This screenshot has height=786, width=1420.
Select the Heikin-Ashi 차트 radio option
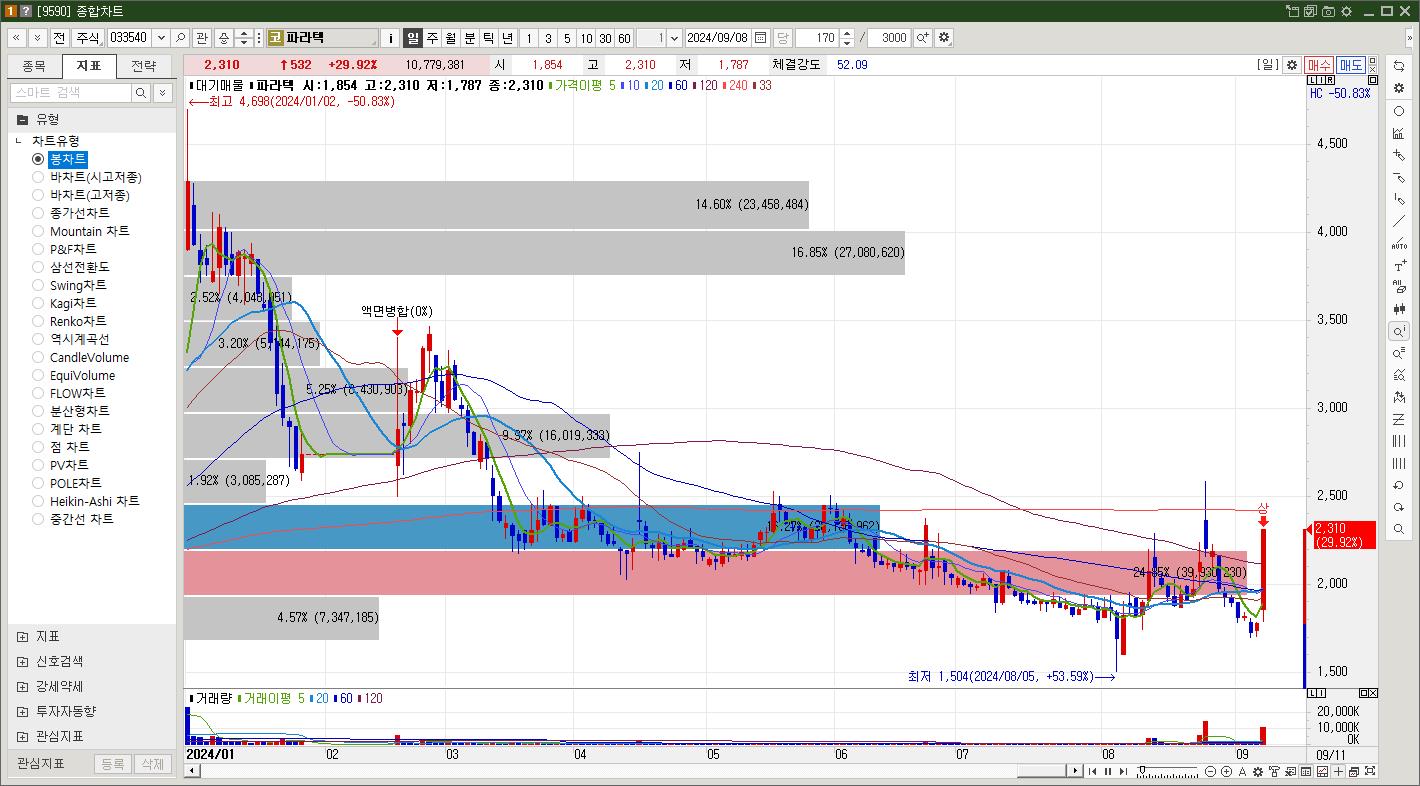(39, 501)
